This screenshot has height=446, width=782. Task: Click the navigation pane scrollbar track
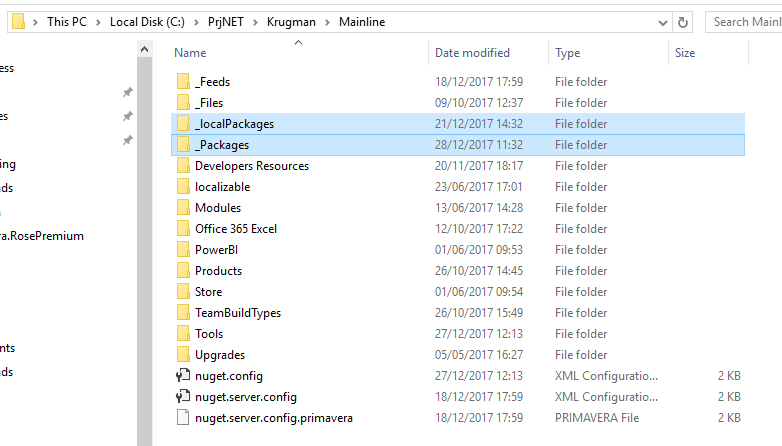[145, 251]
